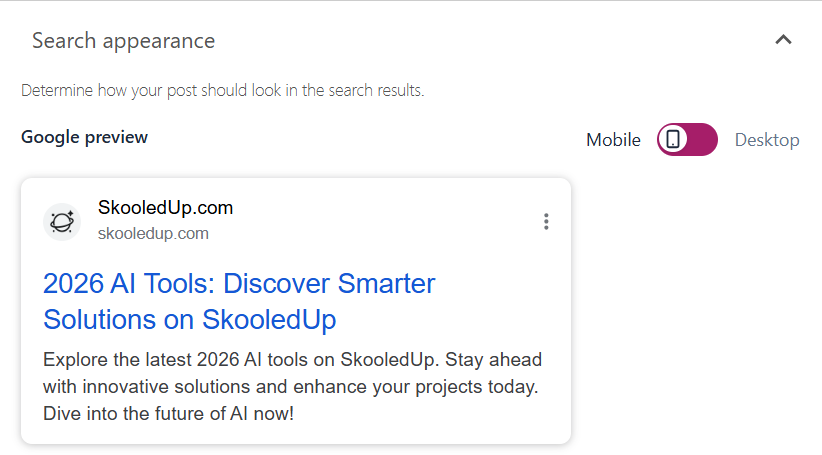Click the "with innovative solutions" description line
The height and width of the screenshot is (455, 822).
[292, 387]
